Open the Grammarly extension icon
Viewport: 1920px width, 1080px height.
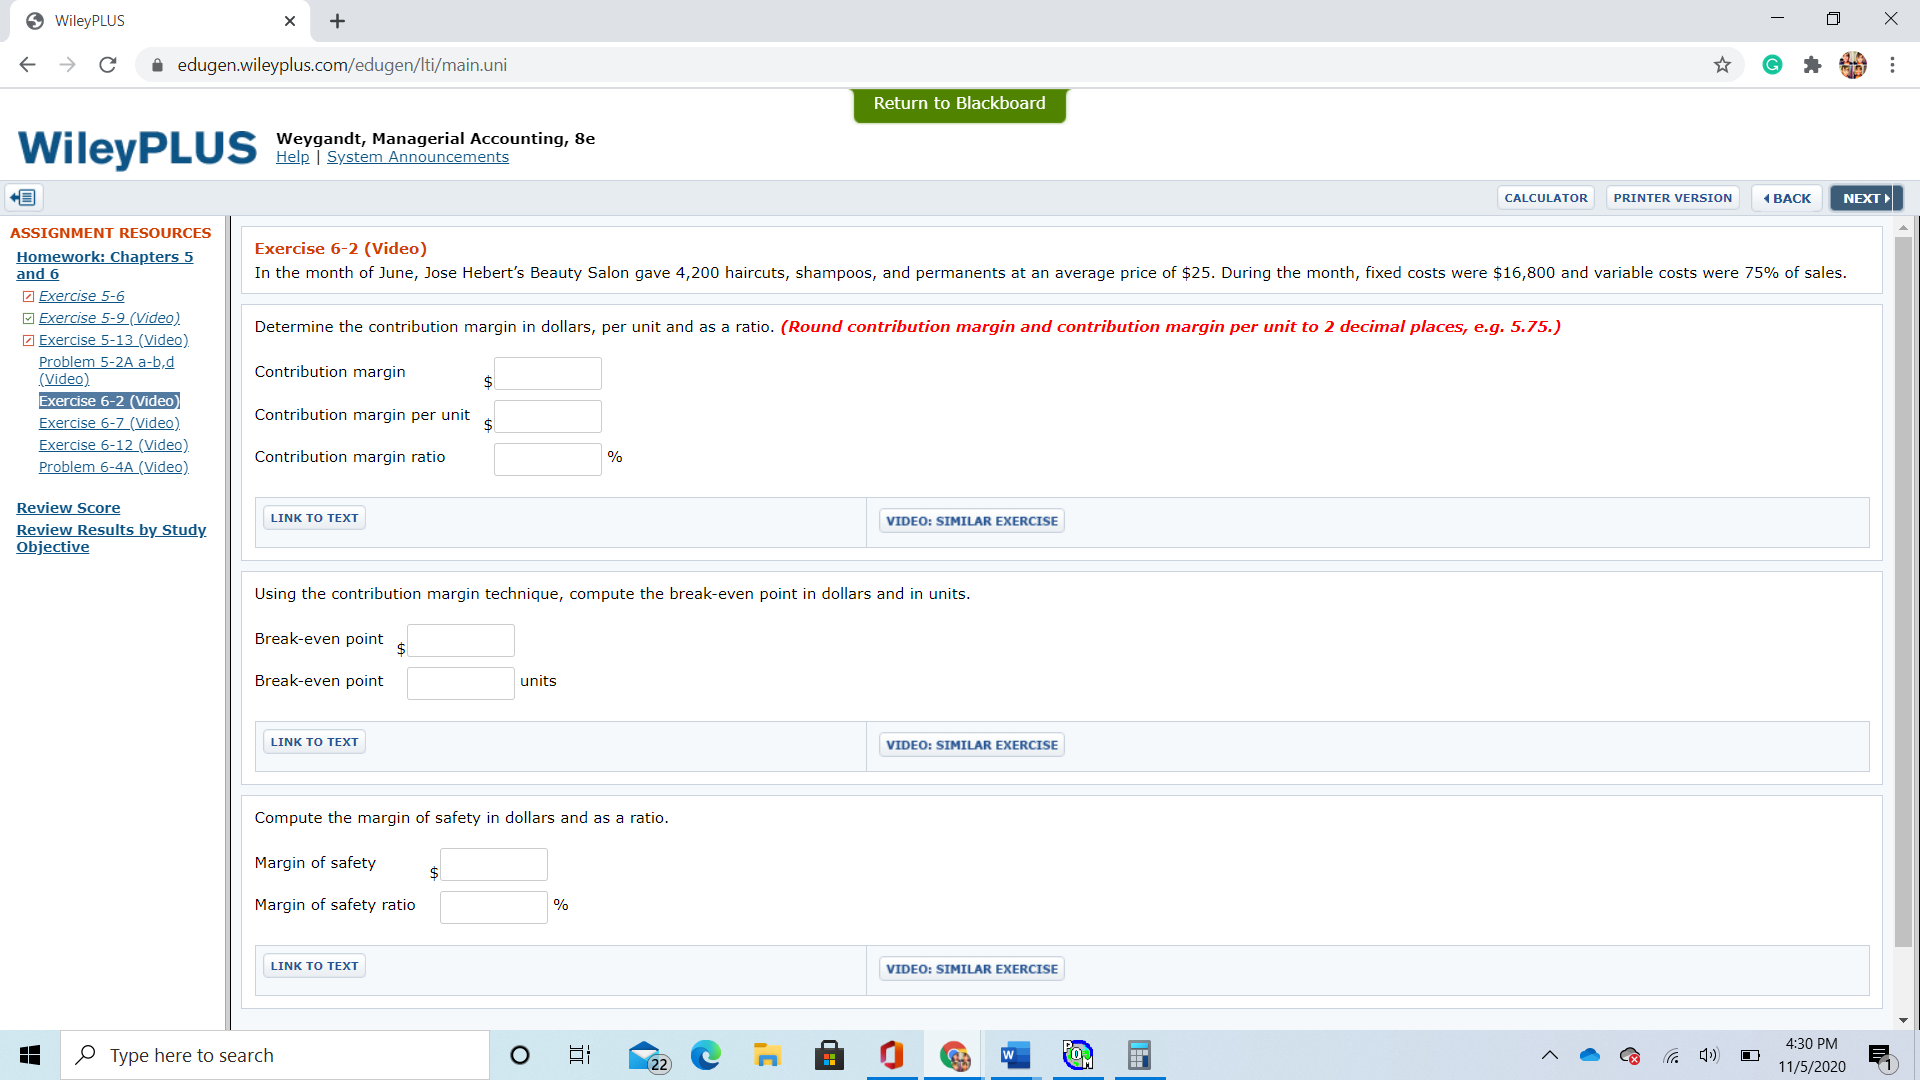(x=1772, y=65)
